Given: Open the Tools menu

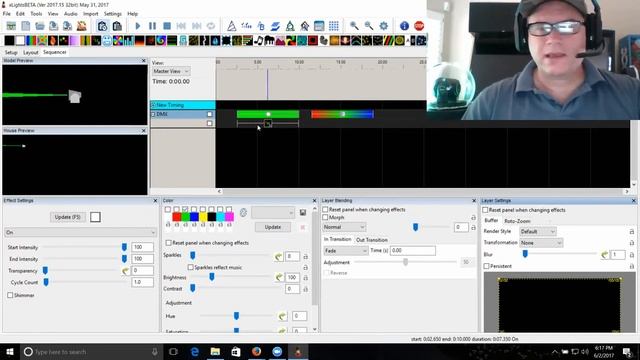Looking at the screenshot, I should (36, 13).
